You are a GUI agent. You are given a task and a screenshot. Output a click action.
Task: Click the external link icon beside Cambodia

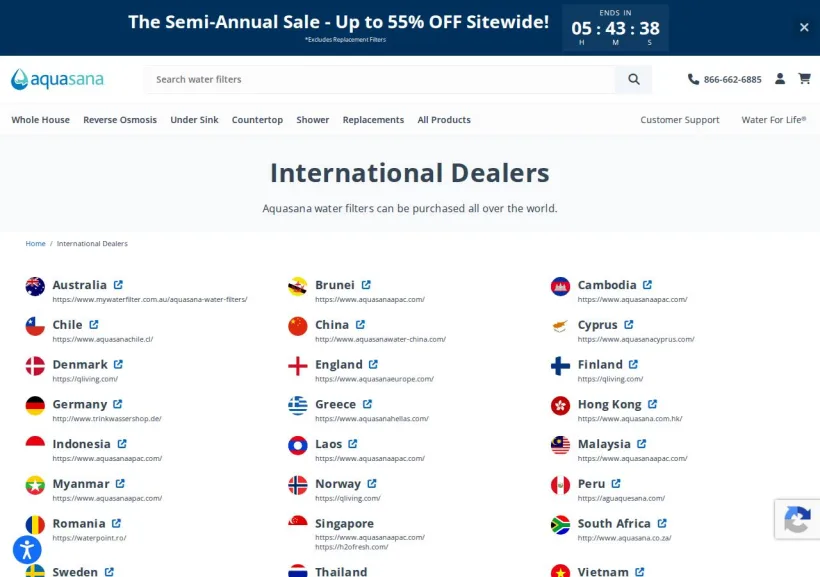pyautogui.click(x=647, y=285)
